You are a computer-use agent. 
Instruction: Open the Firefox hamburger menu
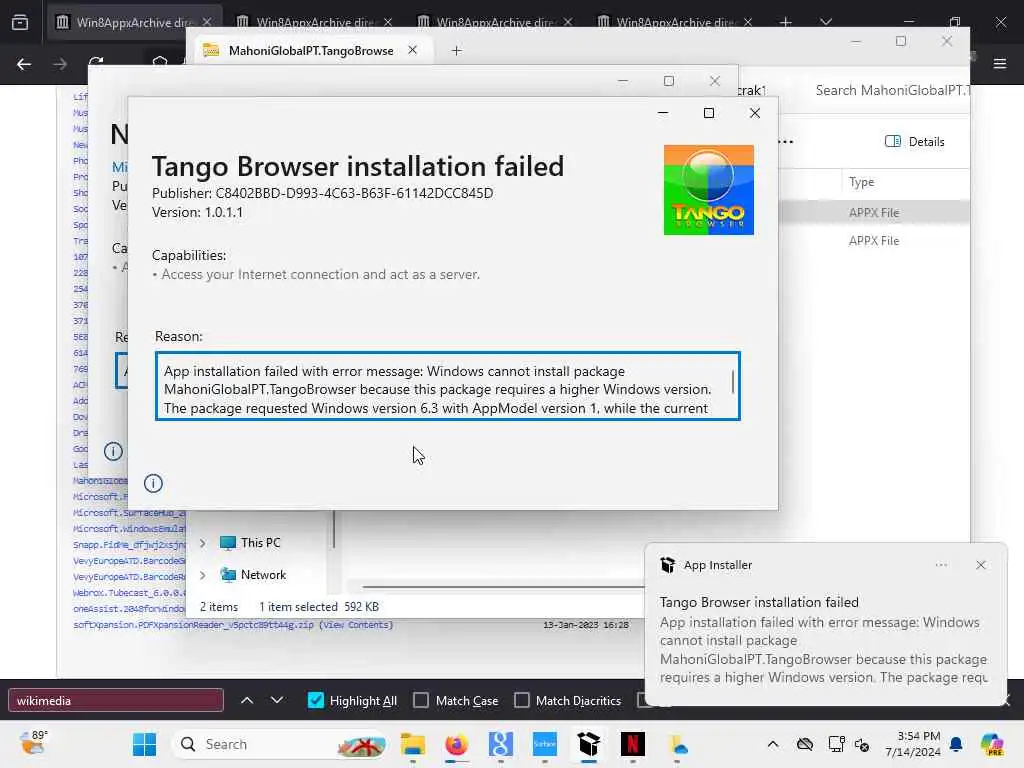pos(1000,64)
